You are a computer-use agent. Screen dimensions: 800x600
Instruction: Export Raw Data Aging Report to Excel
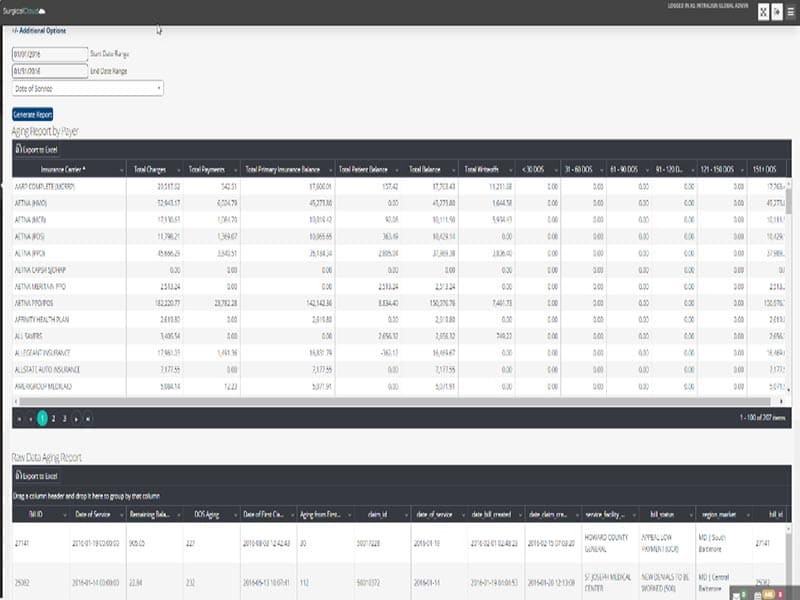(36, 476)
